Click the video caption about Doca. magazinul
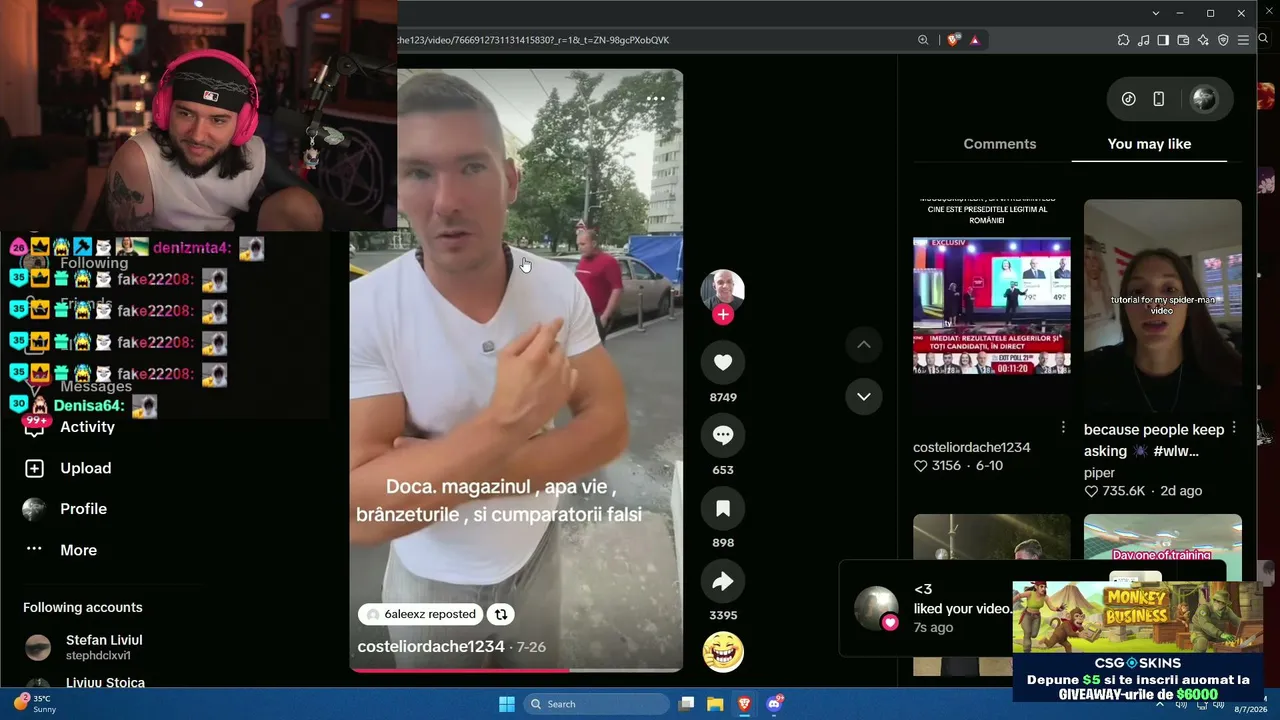1280x720 pixels. pos(499,501)
